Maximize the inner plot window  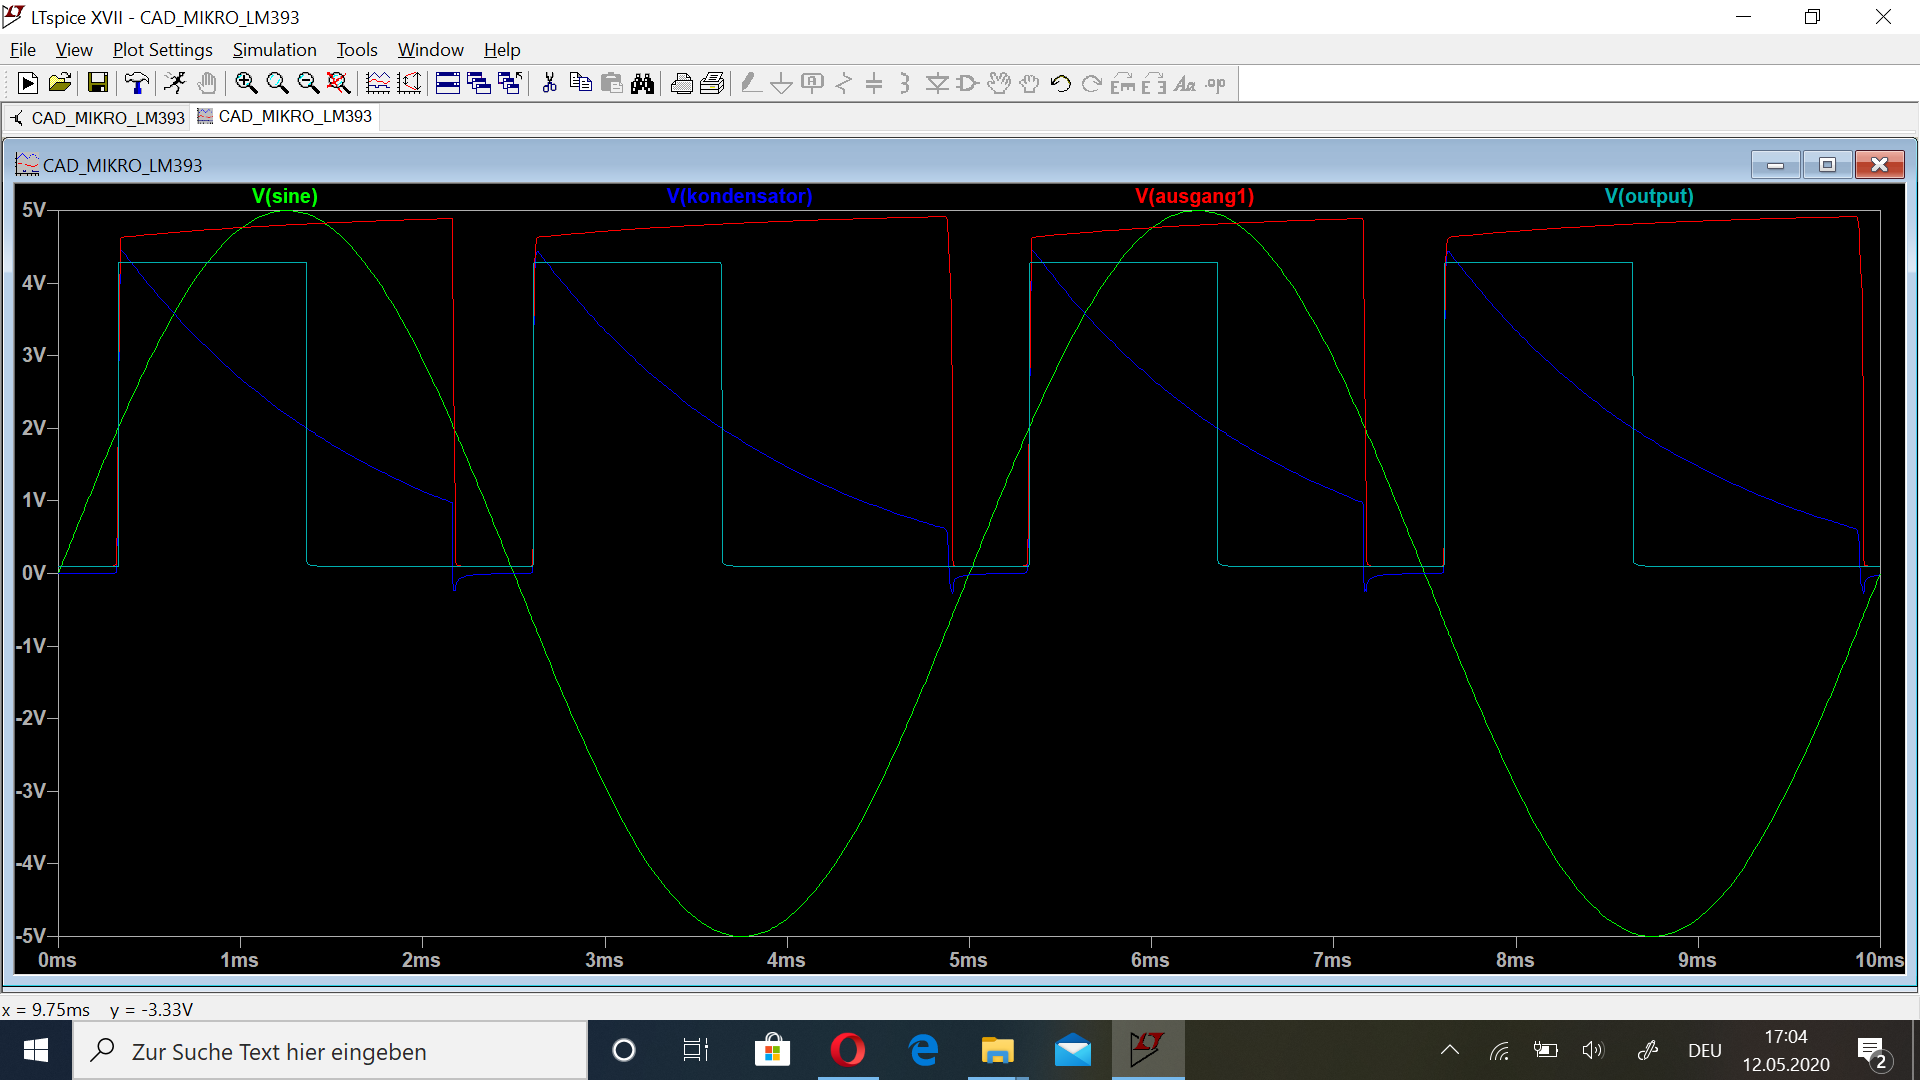tap(1828, 165)
